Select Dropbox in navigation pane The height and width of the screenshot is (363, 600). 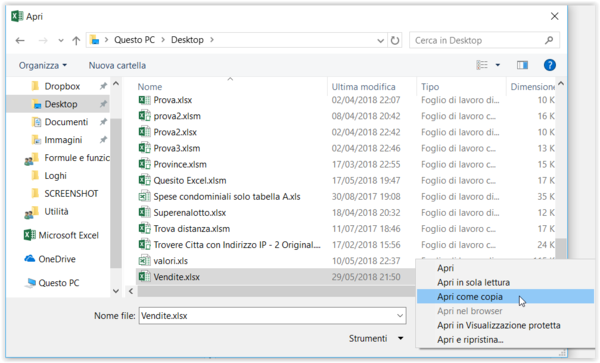click(62, 86)
